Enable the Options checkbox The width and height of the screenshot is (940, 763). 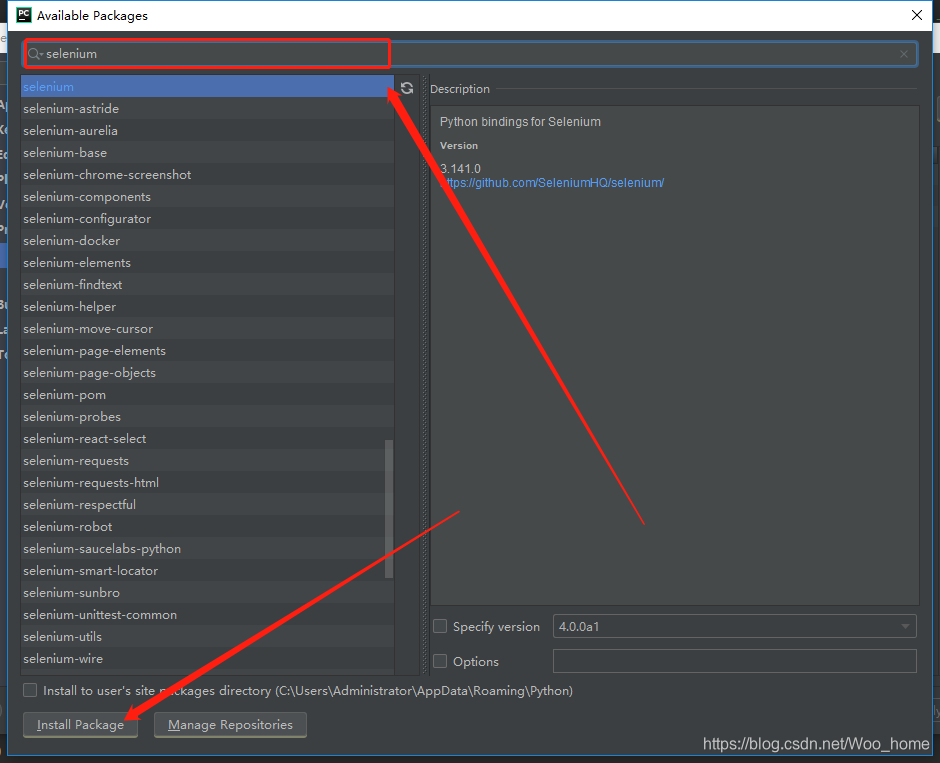pyautogui.click(x=440, y=661)
